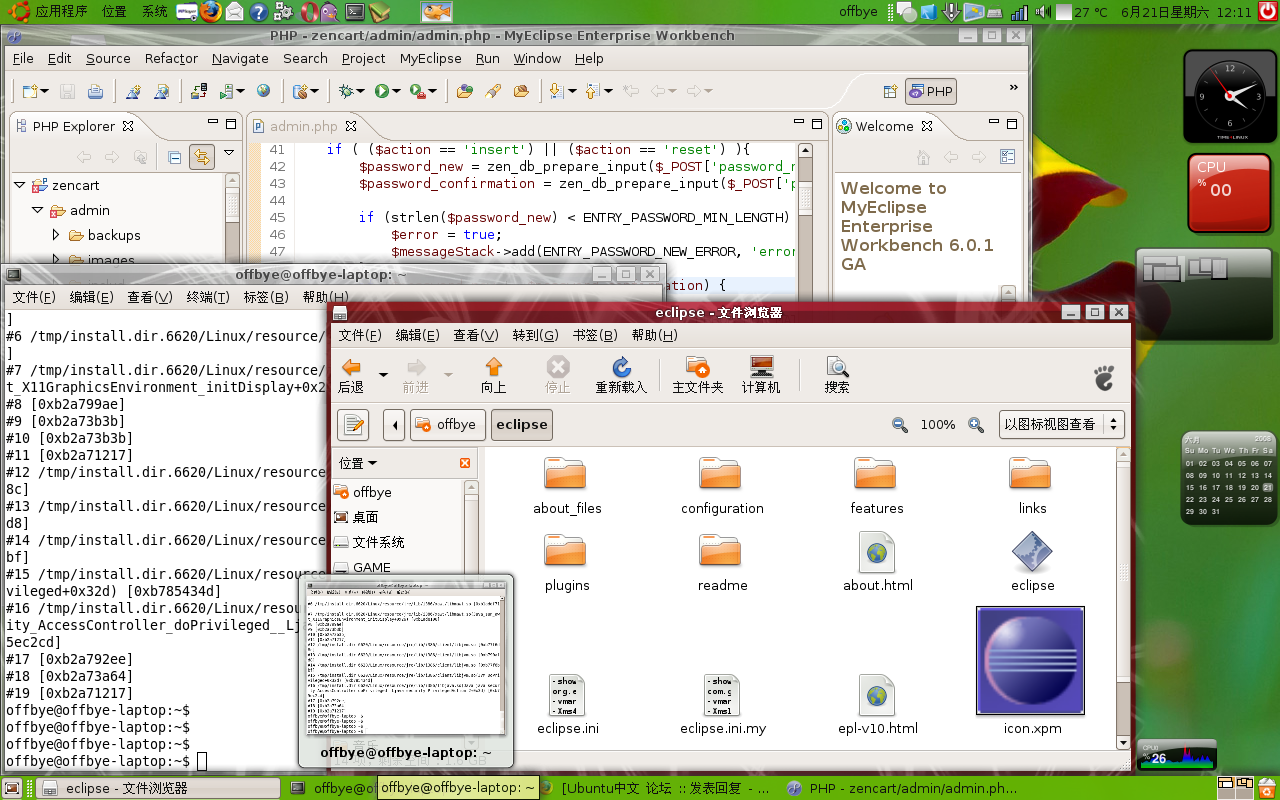The image size is (1280, 800).
Task: Click Search (搜索) icon in file browser
Action: point(837,375)
